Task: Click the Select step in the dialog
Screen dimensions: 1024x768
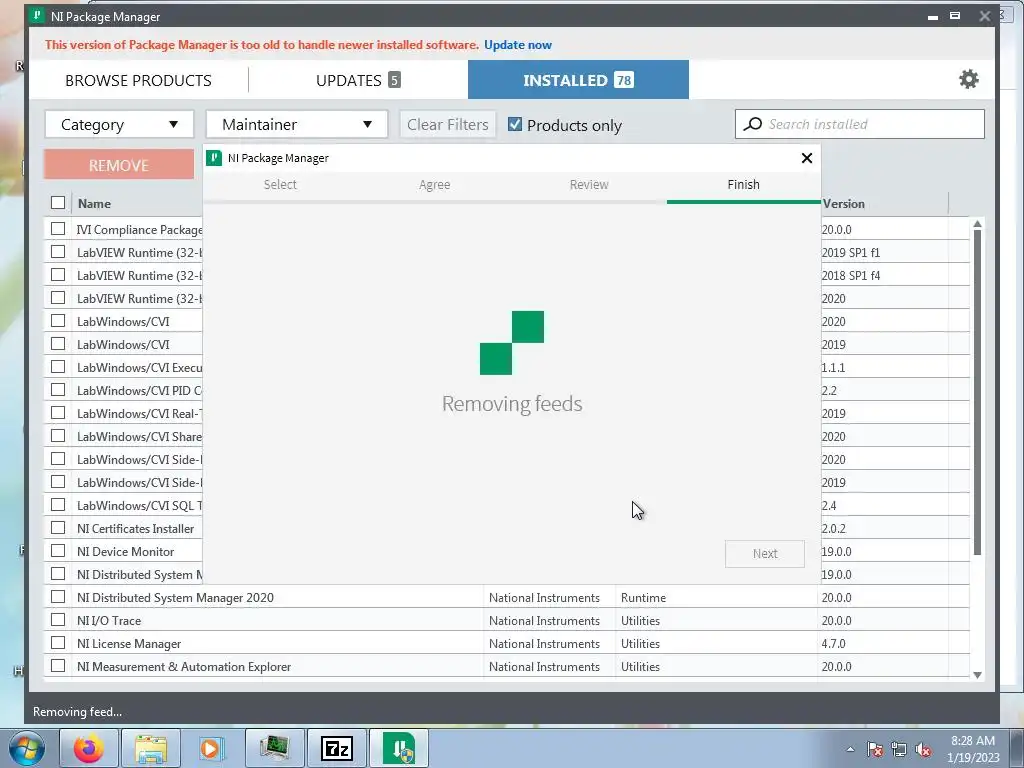Action: (280, 185)
